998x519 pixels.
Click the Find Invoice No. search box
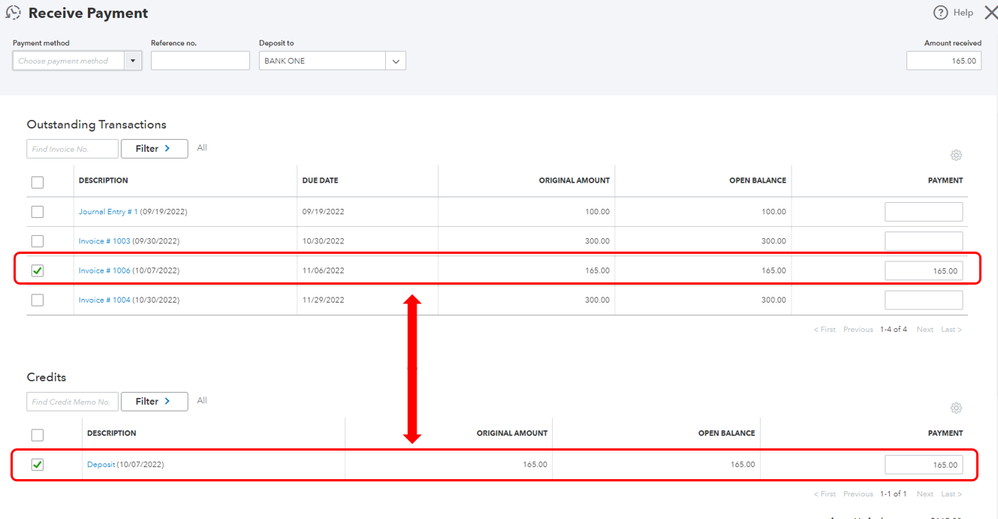pos(72,148)
